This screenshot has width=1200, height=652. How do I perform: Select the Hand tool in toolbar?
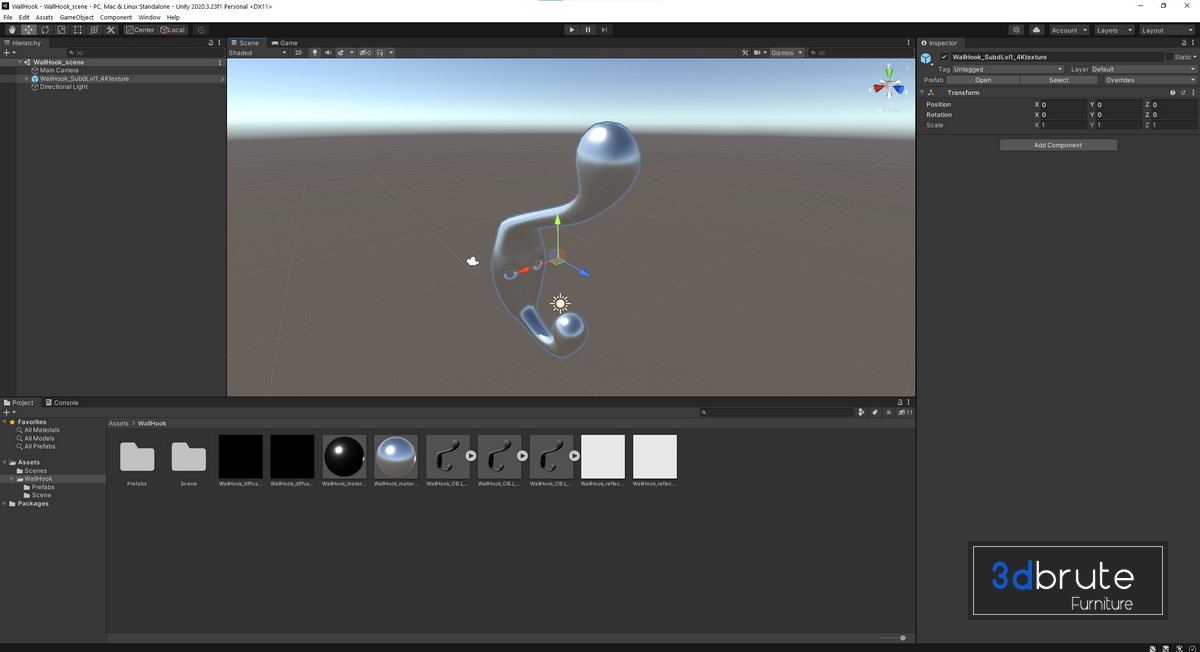tap(11, 30)
